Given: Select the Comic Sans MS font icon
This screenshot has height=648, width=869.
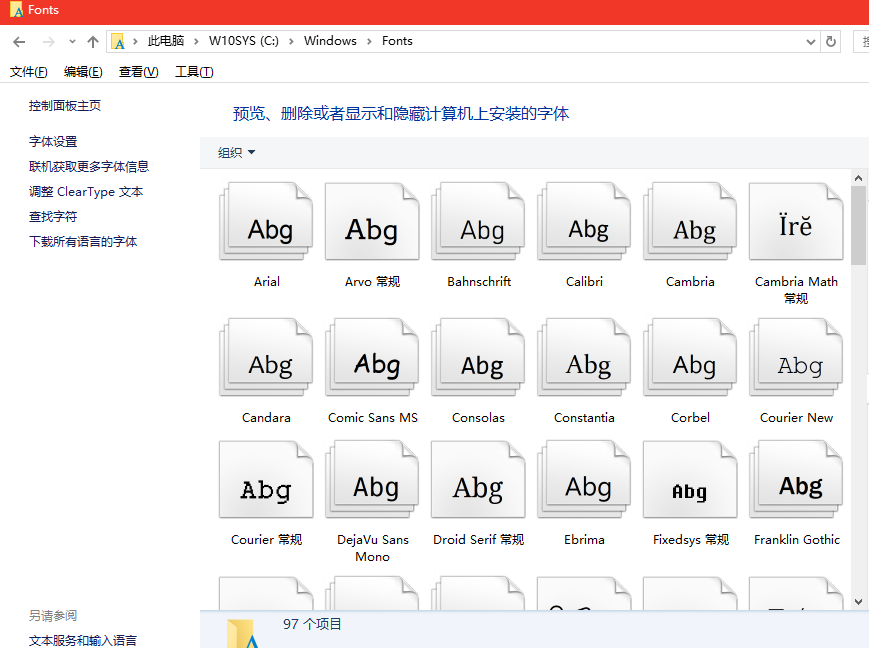Looking at the screenshot, I should click(x=372, y=357).
